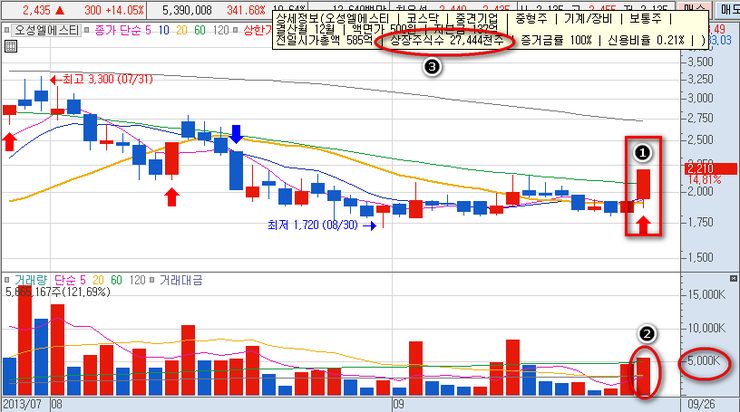Toggle the 상한가 indicator checkbox
The width and height of the screenshot is (740, 412).
pyautogui.click(x=236, y=30)
